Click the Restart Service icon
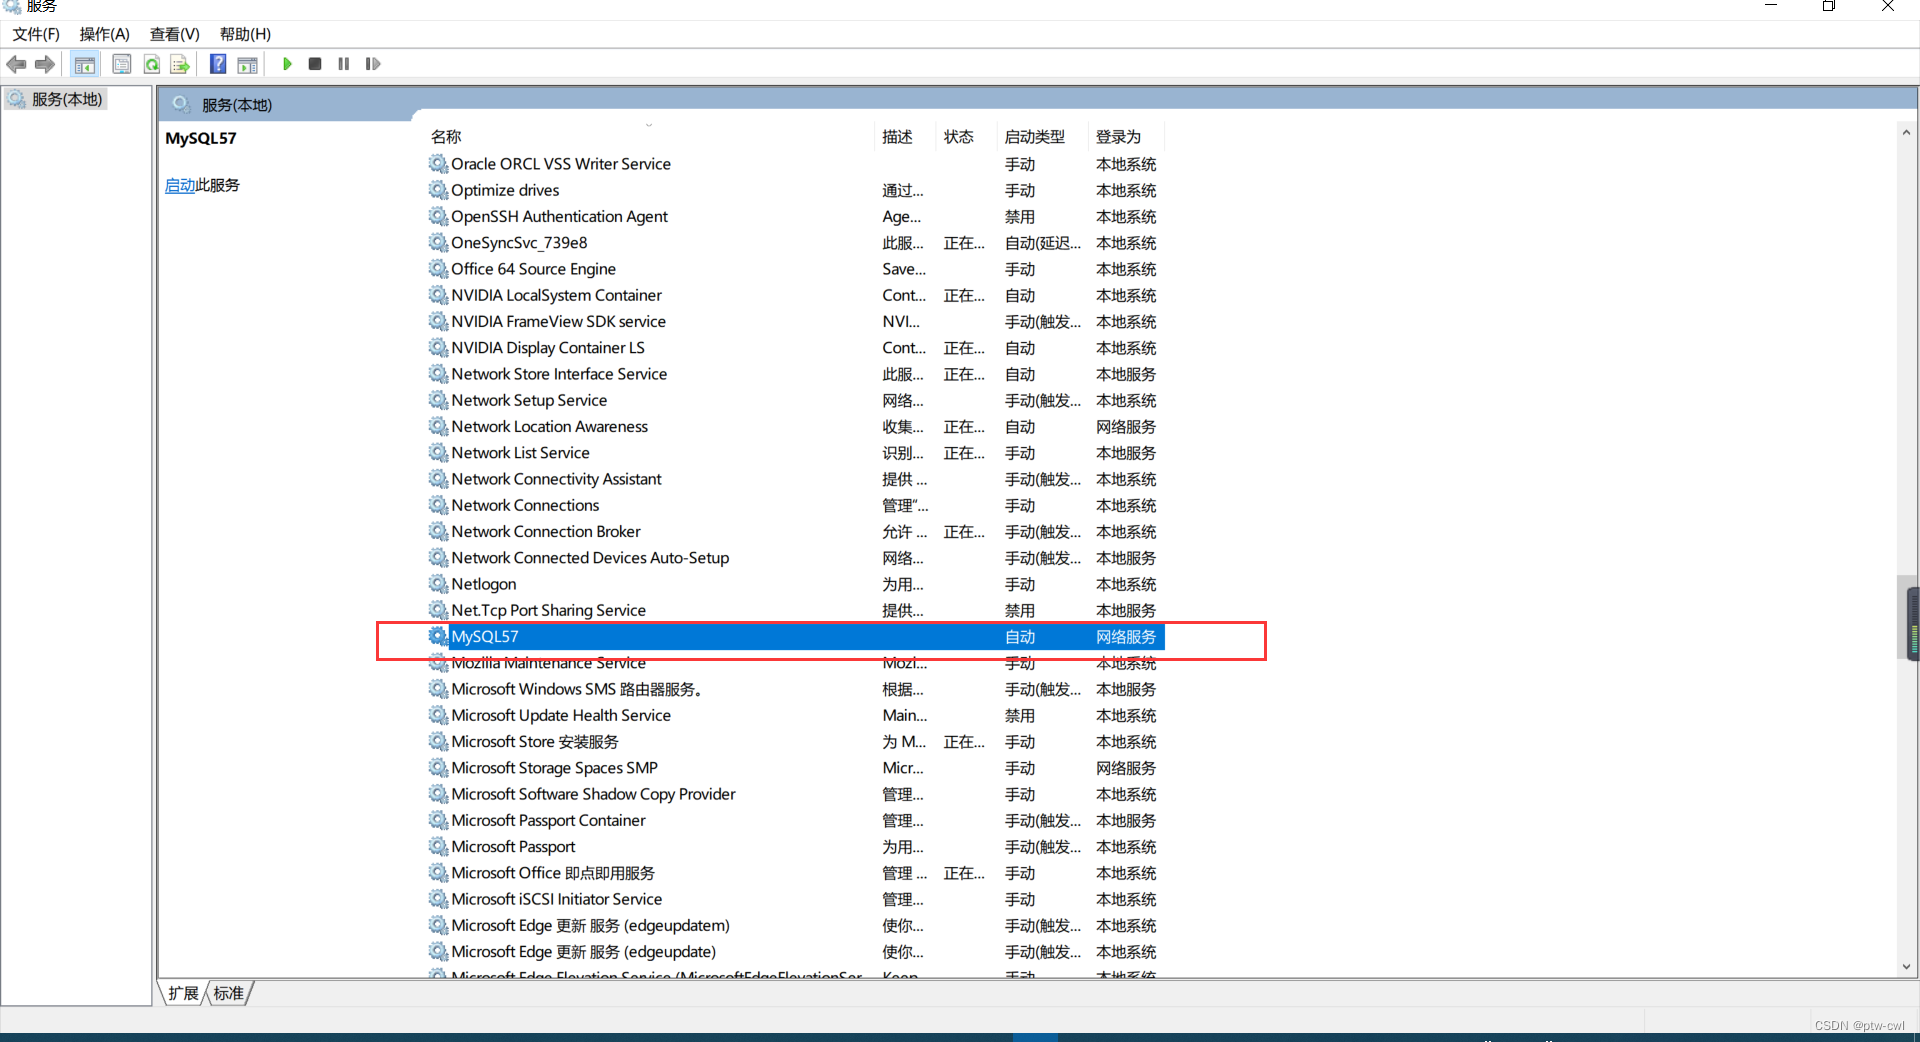 (372, 64)
